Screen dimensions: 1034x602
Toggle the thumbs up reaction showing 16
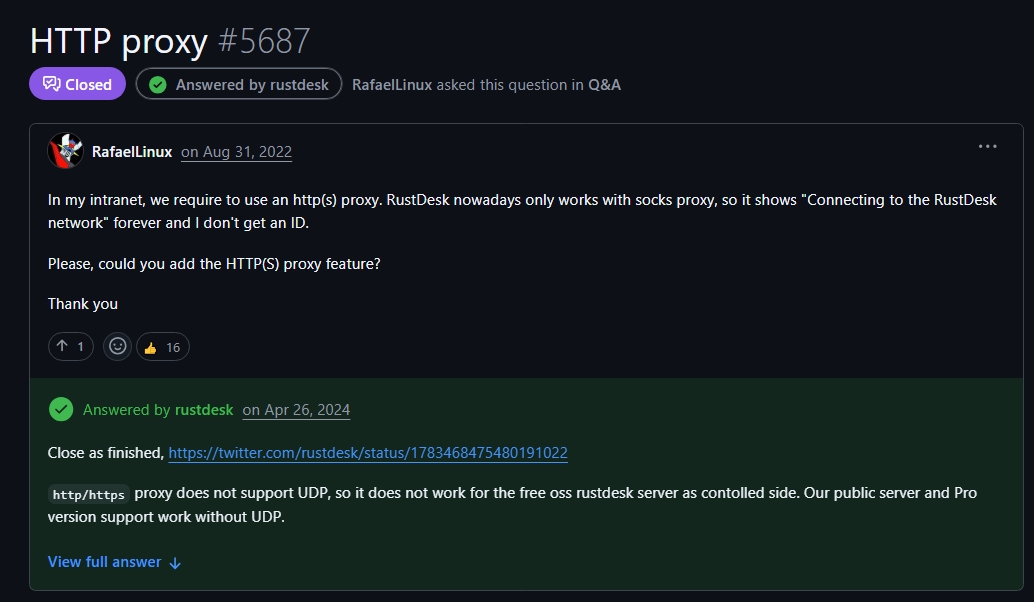(162, 347)
